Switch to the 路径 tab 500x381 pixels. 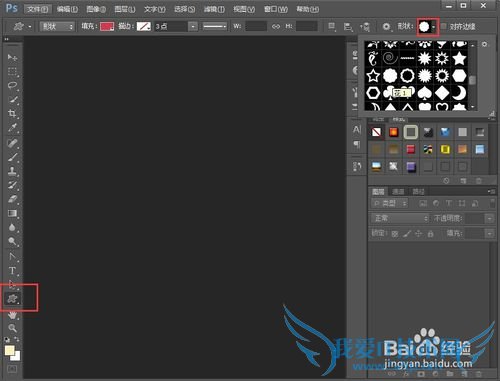click(x=418, y=192)
